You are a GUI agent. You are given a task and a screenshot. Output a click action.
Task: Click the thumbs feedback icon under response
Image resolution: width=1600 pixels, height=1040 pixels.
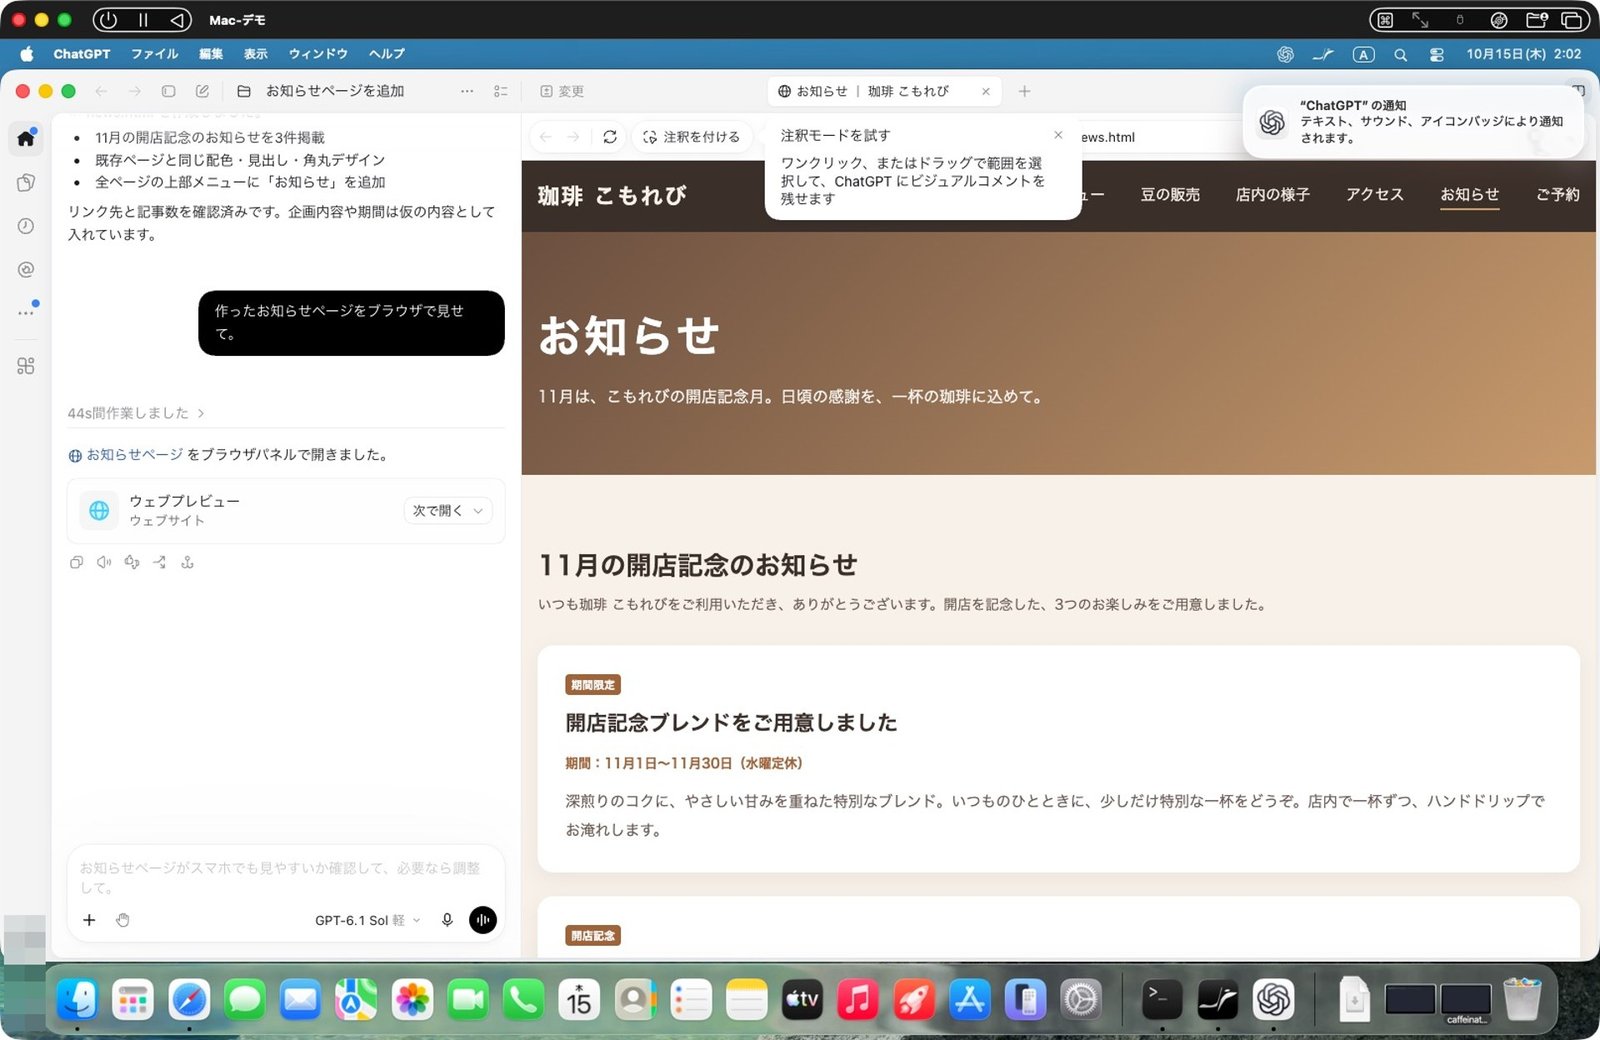pyautogui.click(x=132, y=563)
